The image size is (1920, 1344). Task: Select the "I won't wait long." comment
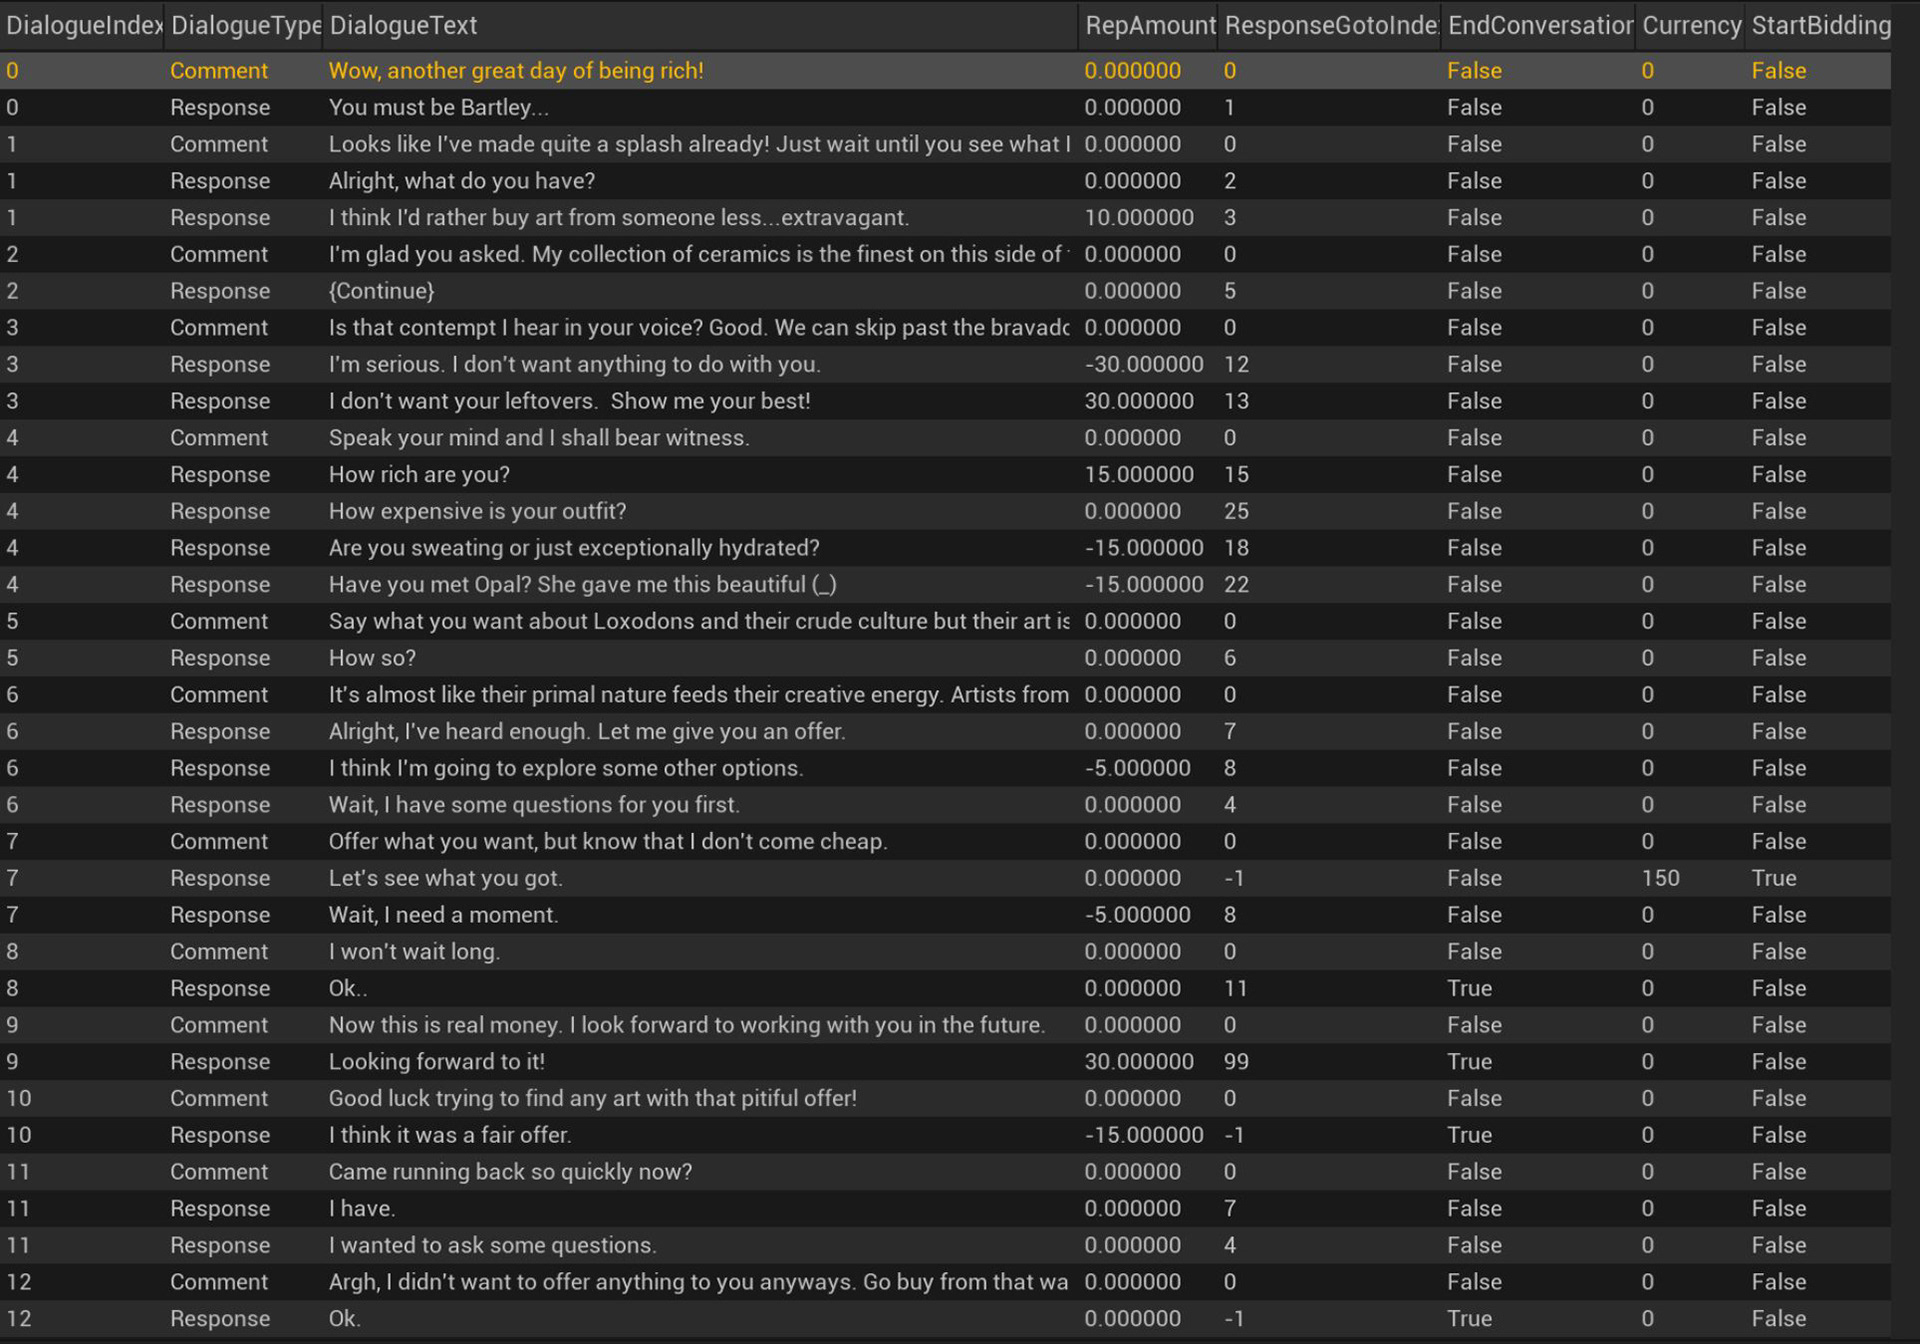pos(414,951)
